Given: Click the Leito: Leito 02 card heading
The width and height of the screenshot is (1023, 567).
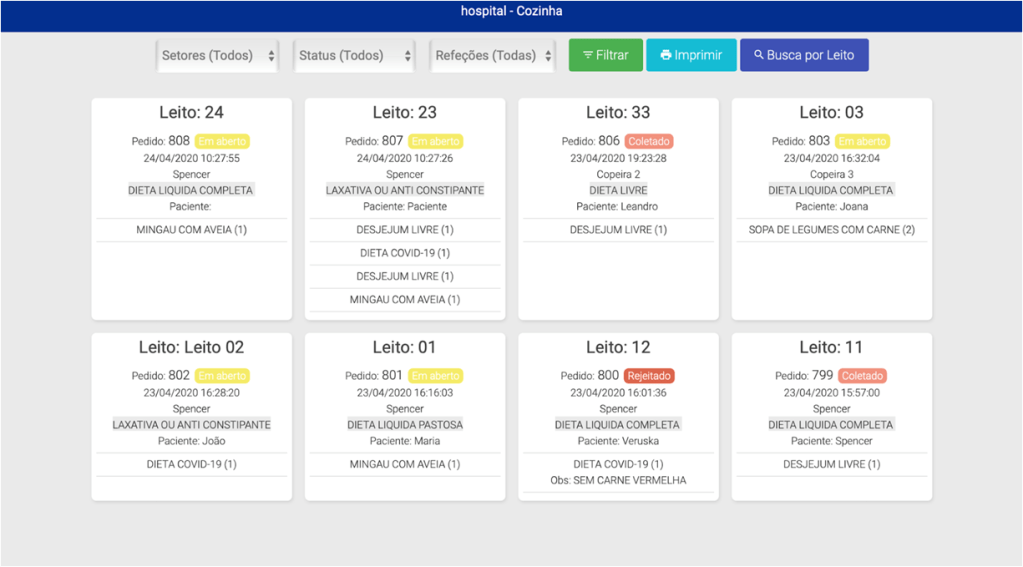Looking at the screenshot, I should tap(191, 348).
